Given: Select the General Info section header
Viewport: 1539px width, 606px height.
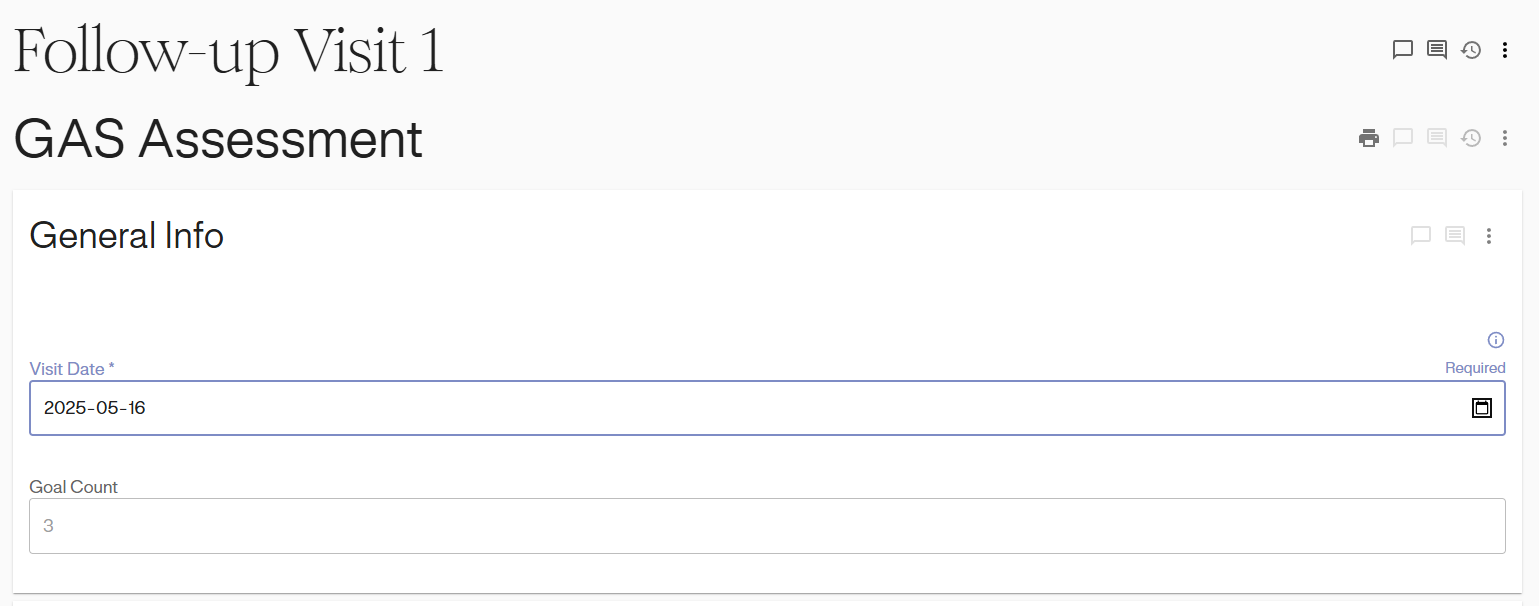Looking at the screenshot, I should (x=127, y=236).
